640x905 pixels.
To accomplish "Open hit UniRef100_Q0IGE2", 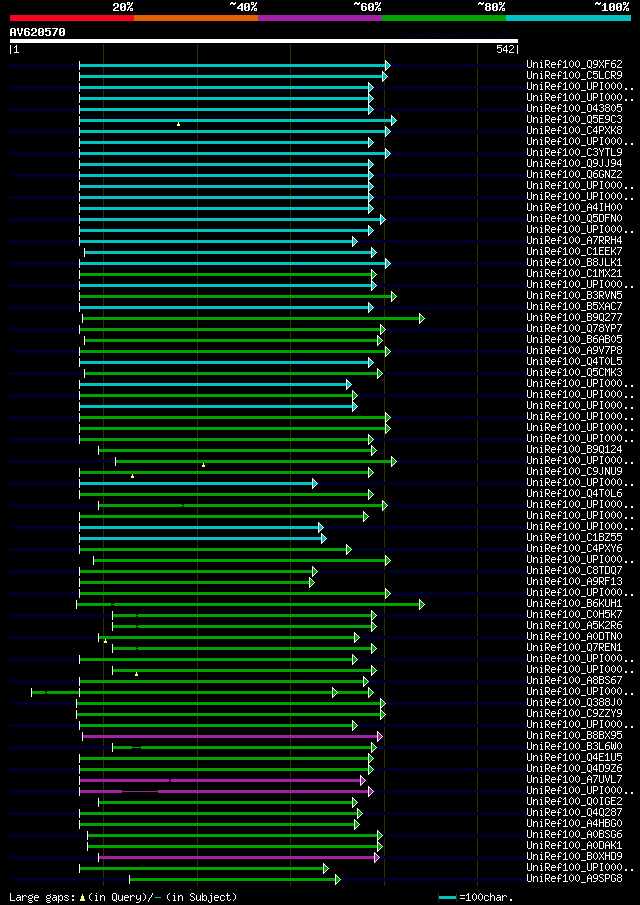I will [574, 801].
